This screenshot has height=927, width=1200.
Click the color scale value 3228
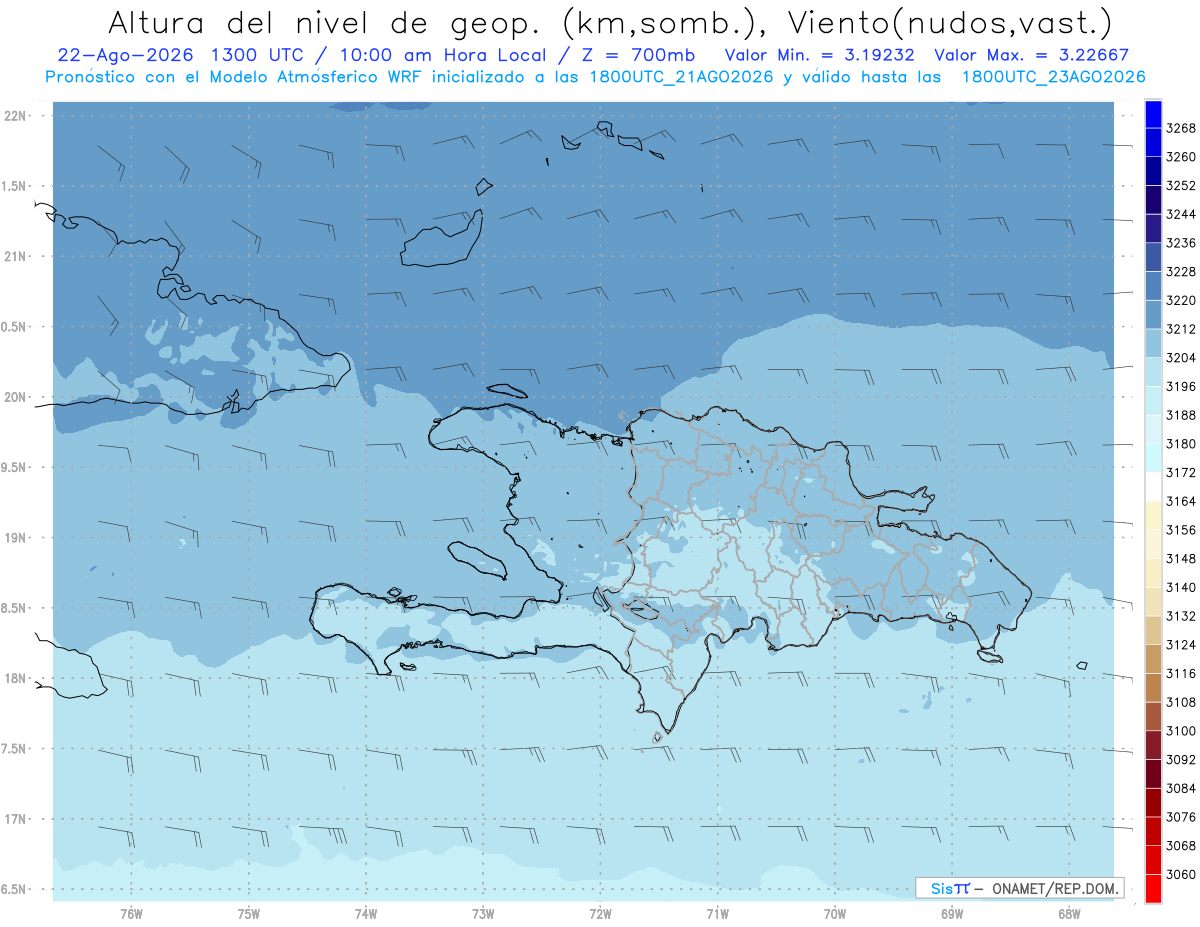pyautogui.click(x=1181, y=272)
